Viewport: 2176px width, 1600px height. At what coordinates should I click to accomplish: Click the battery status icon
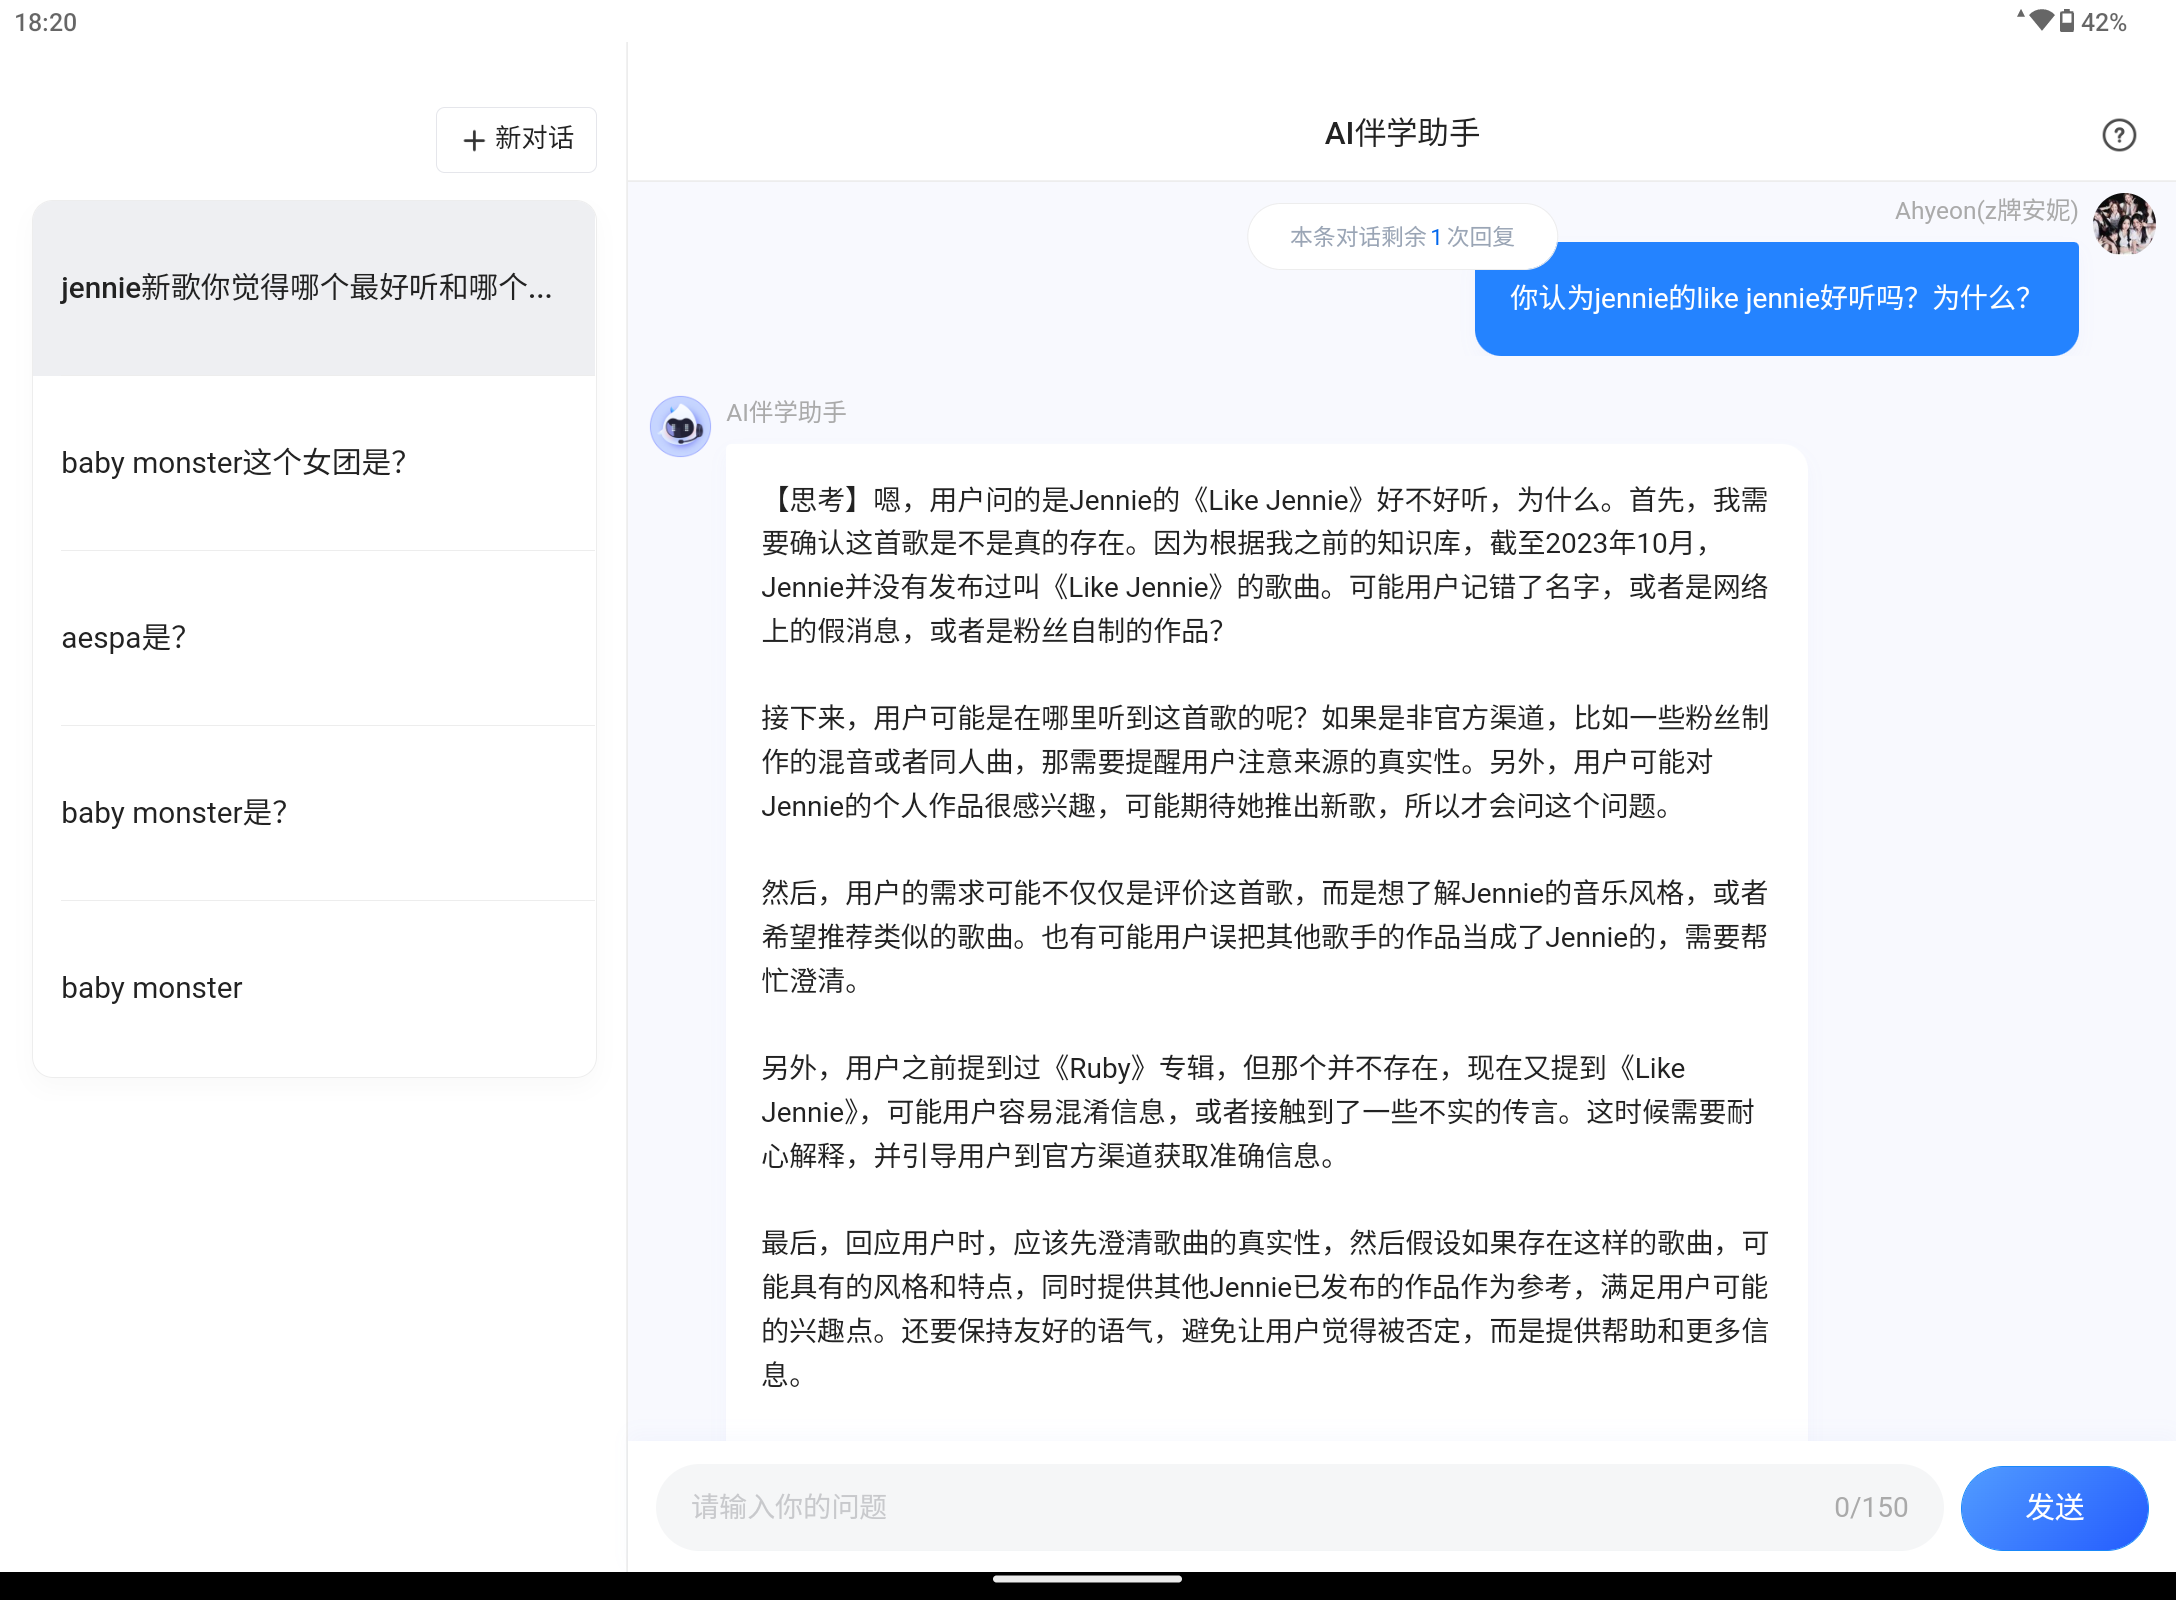click(x=2066, y=21)
